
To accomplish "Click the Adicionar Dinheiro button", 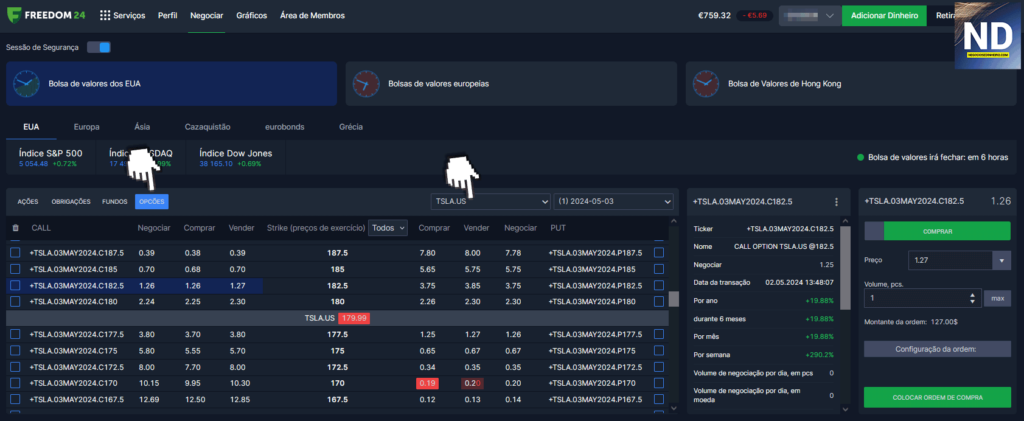I will tap(884, 16).
